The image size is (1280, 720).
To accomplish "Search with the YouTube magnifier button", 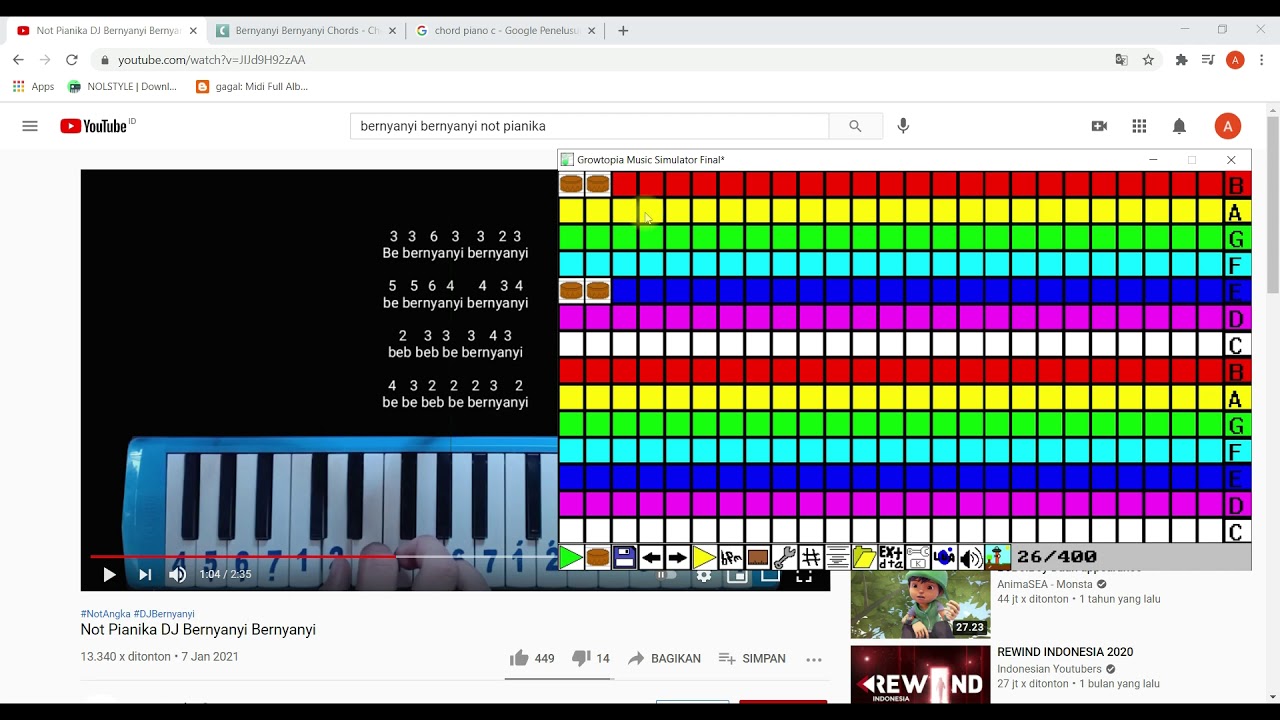I will tap(855, 126).
